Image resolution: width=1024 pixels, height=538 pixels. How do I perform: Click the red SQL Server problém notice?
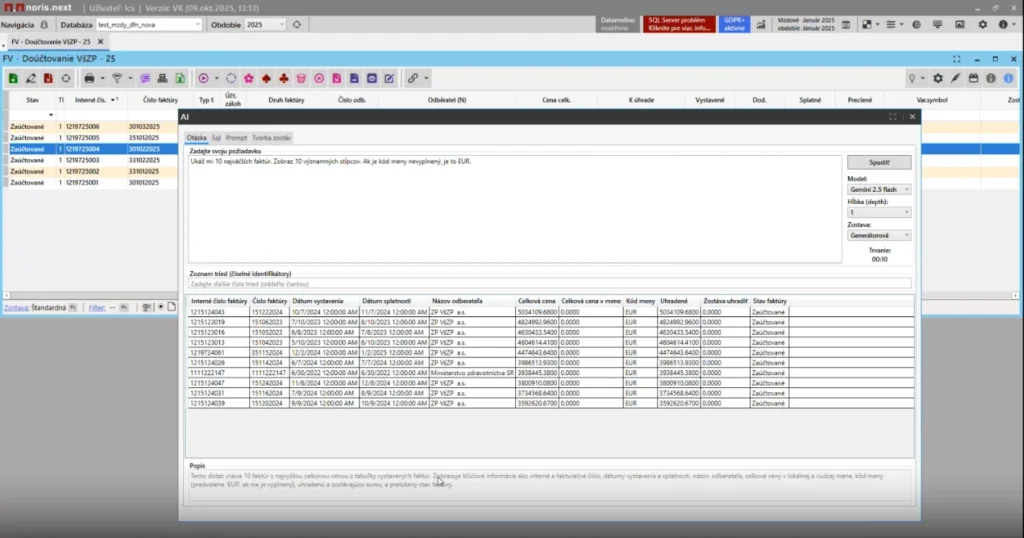point(679,24)
